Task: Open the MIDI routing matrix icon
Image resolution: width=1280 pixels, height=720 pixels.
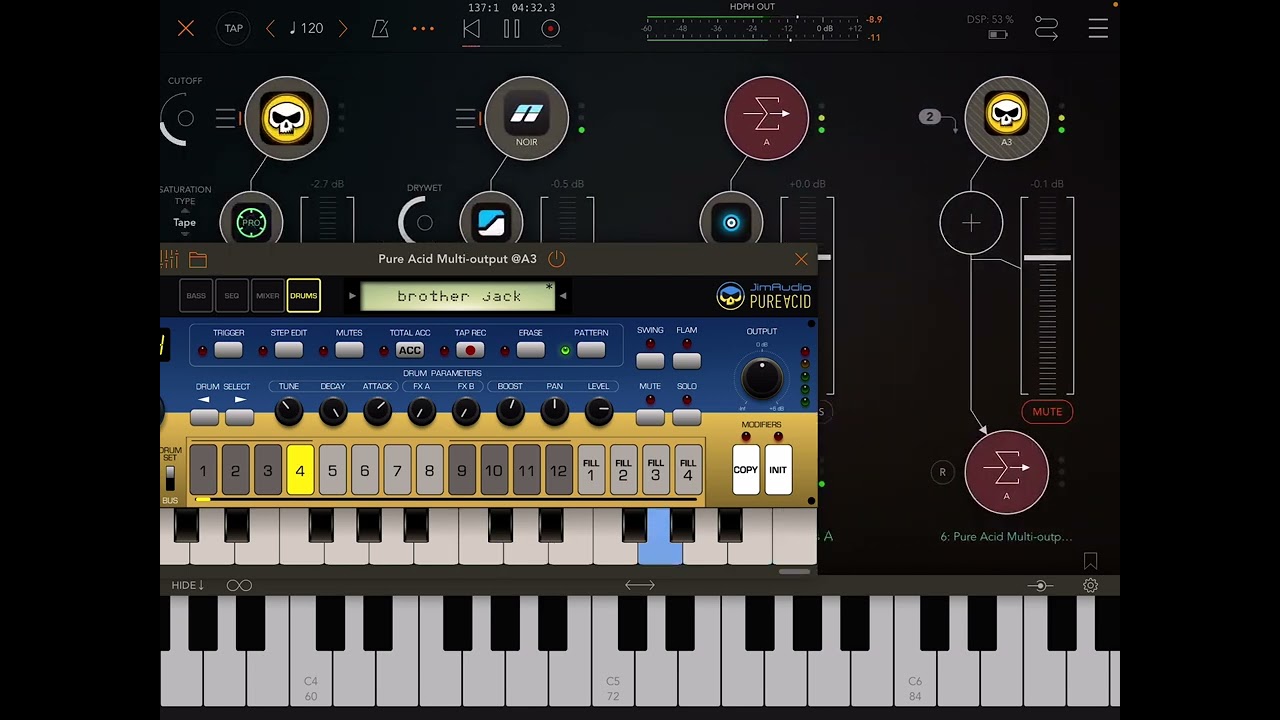Action: coord(1046,29)
